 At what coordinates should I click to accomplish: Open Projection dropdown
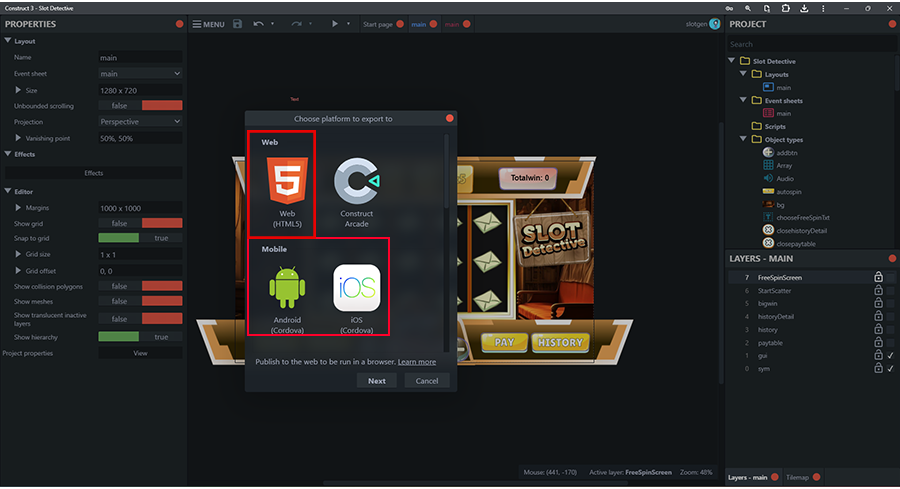click(x=140, y=122)
